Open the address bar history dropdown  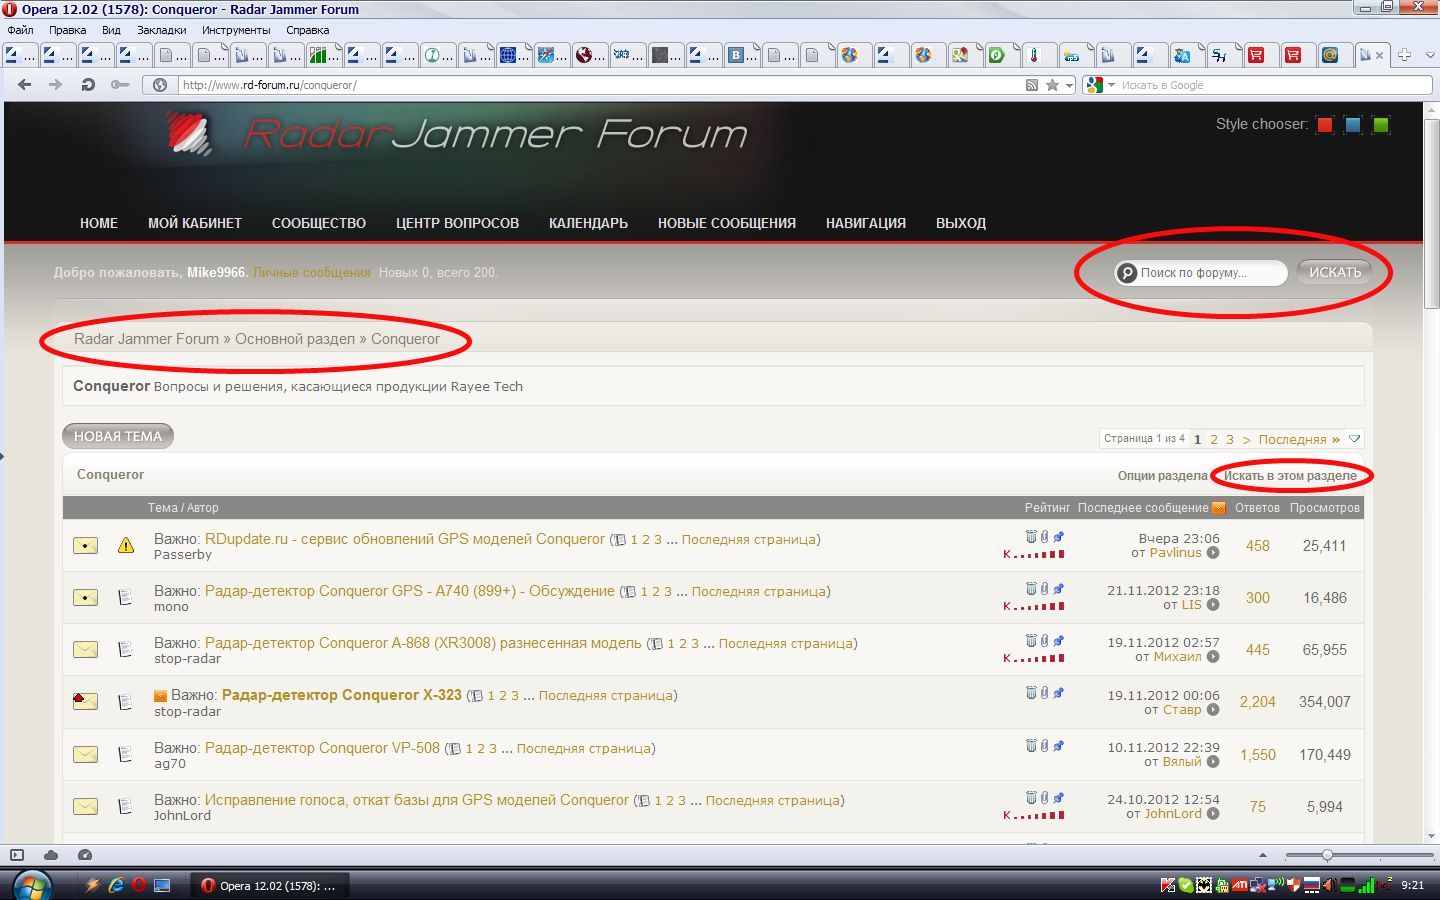pyautogui.click(x=1069, y=85)
